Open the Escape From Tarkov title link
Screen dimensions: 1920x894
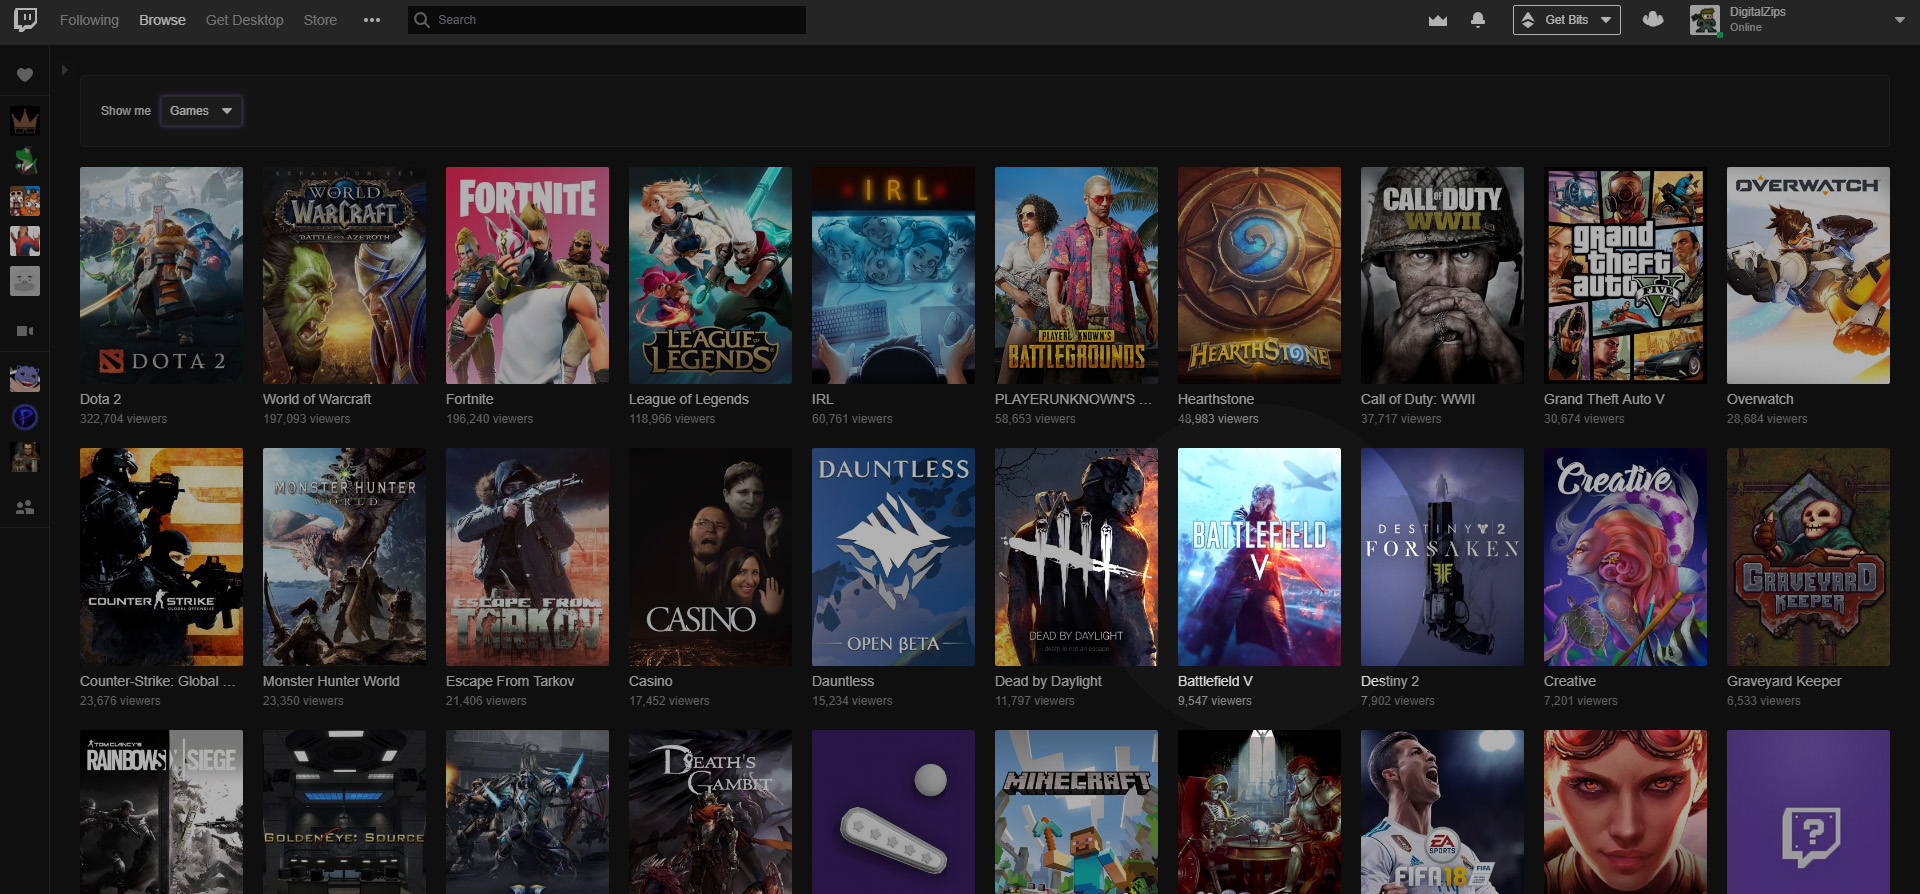coord(510,681)
